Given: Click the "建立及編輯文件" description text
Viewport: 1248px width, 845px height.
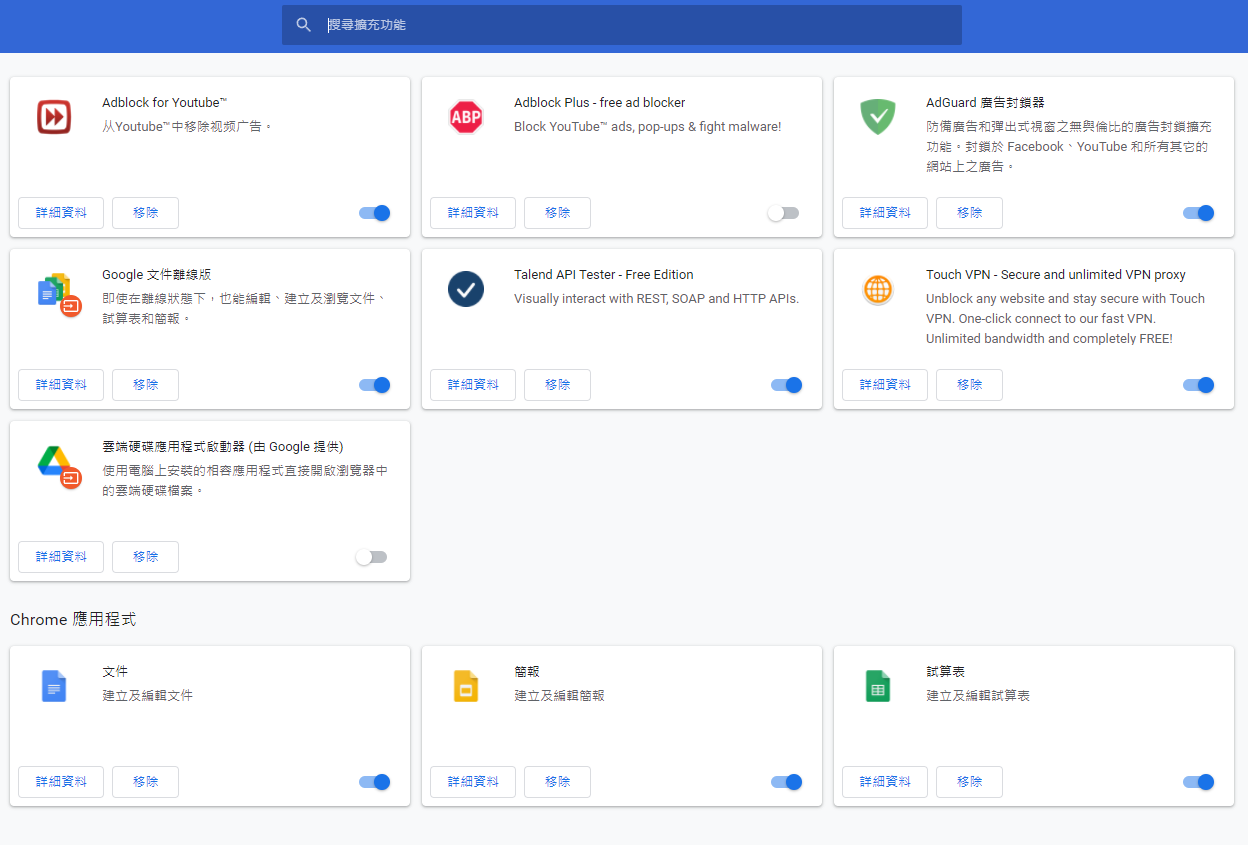Looking at the screenshot, I should [148, 696].
